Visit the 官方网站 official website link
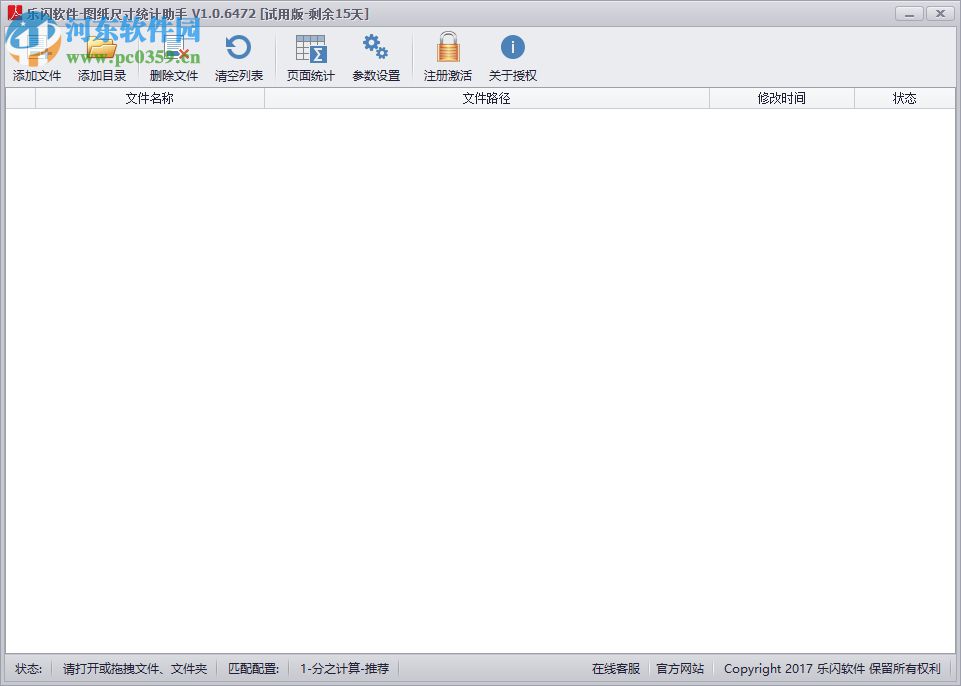This screenshot has width=961, height=686. 681,668
